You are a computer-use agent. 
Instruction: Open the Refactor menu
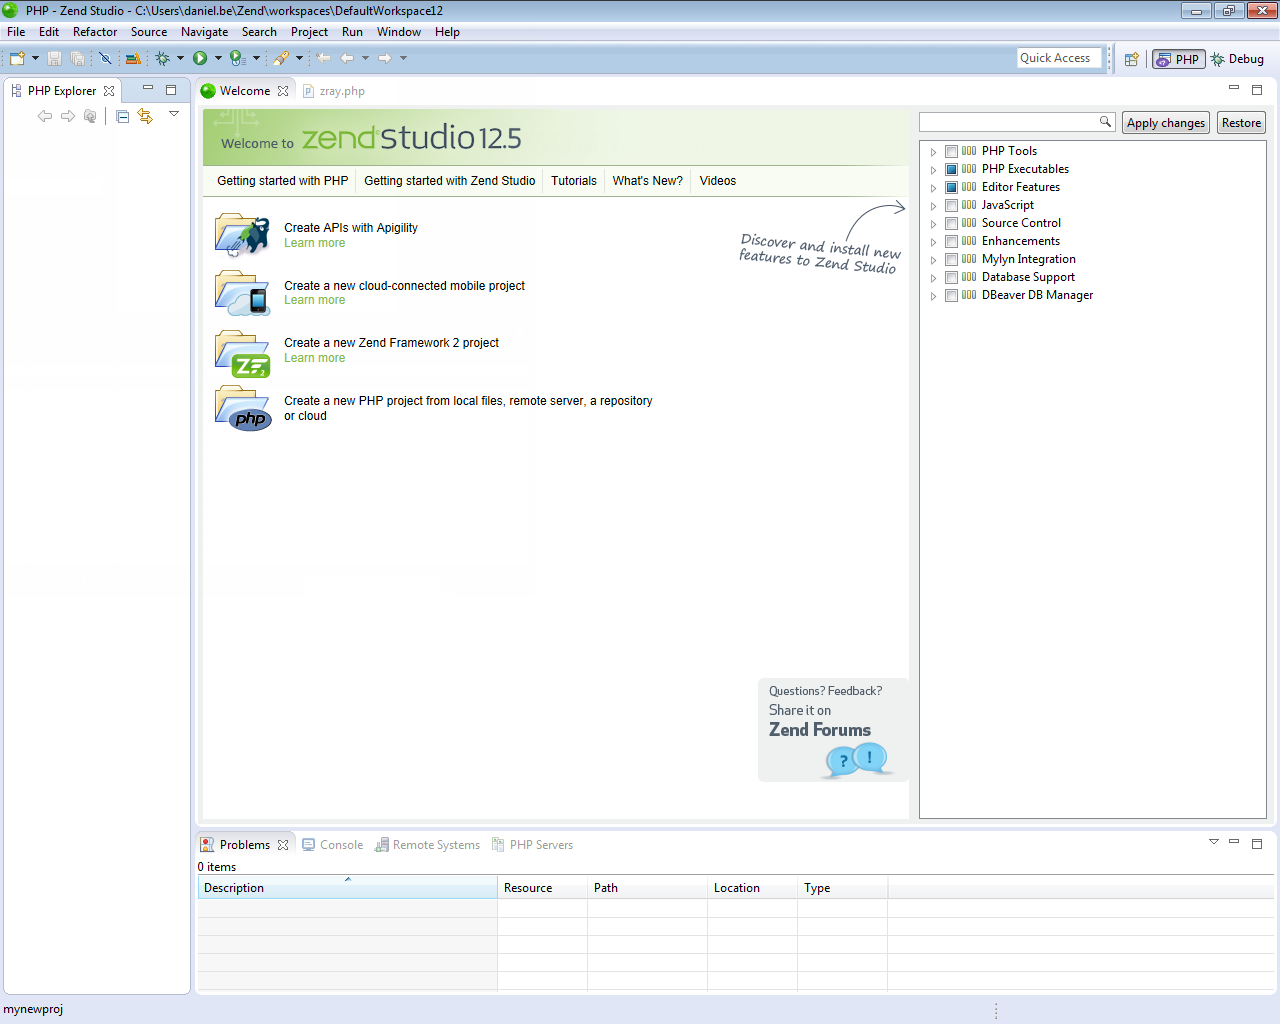(95, 32)
